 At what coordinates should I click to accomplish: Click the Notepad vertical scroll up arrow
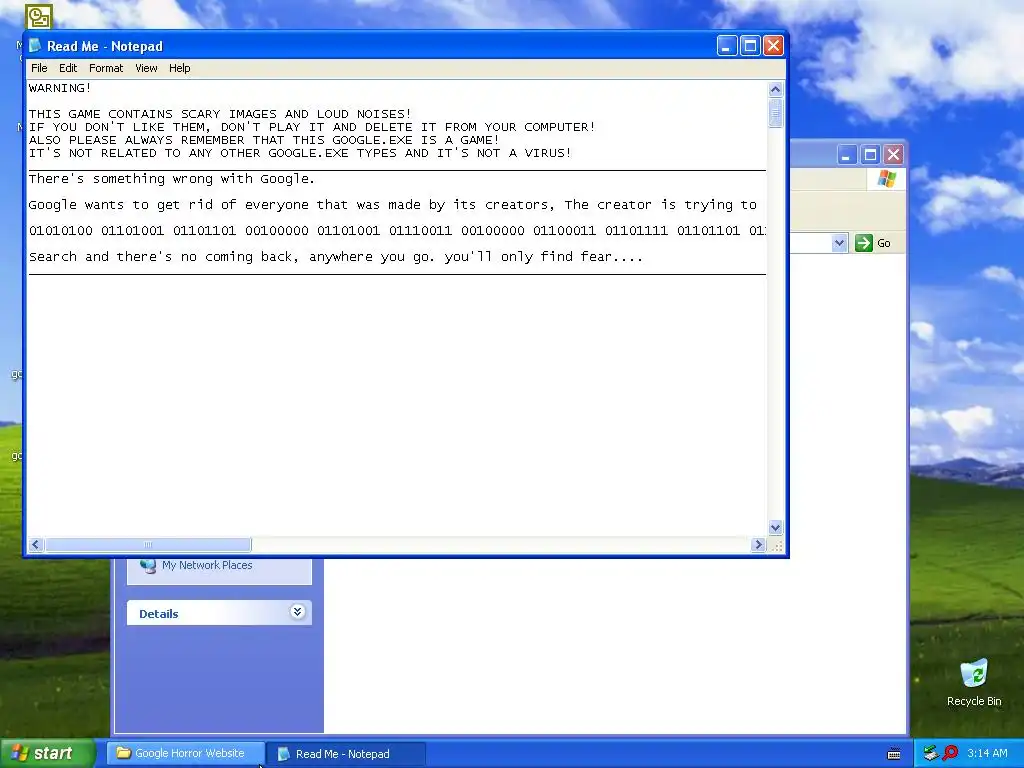pyautogui.click(x=775, y=89)
